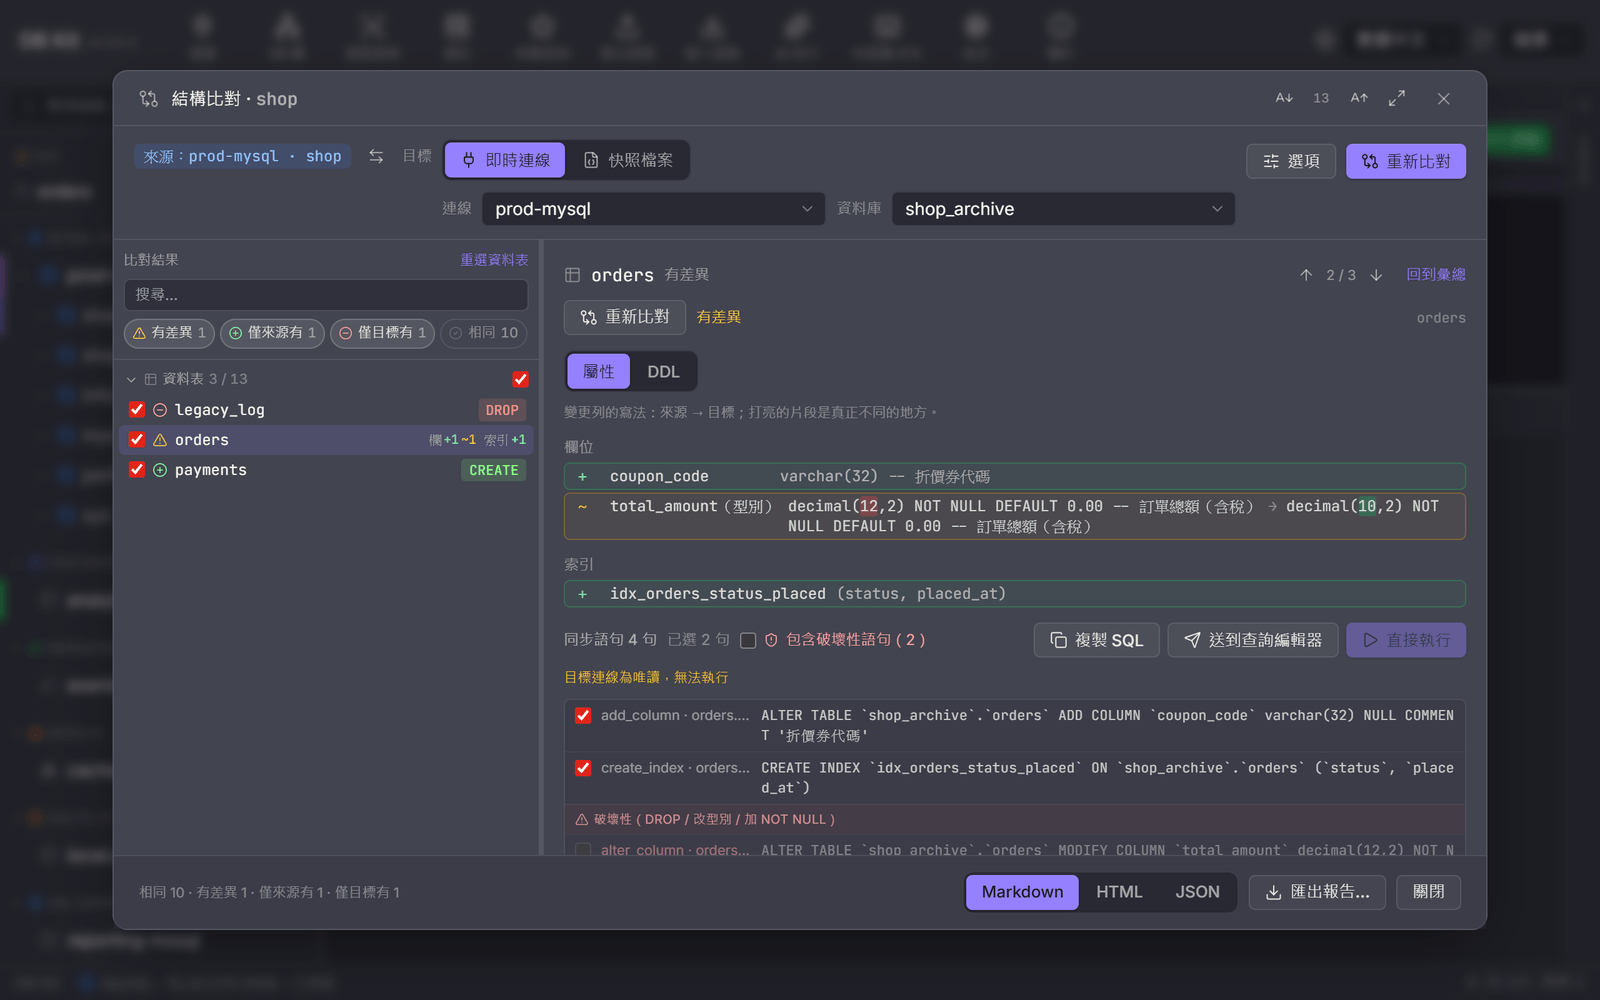Image resolution: width=1600 pixels, height=1000 pixels.
Task: Click the swap source and target icon
Action: coord(376,156)
